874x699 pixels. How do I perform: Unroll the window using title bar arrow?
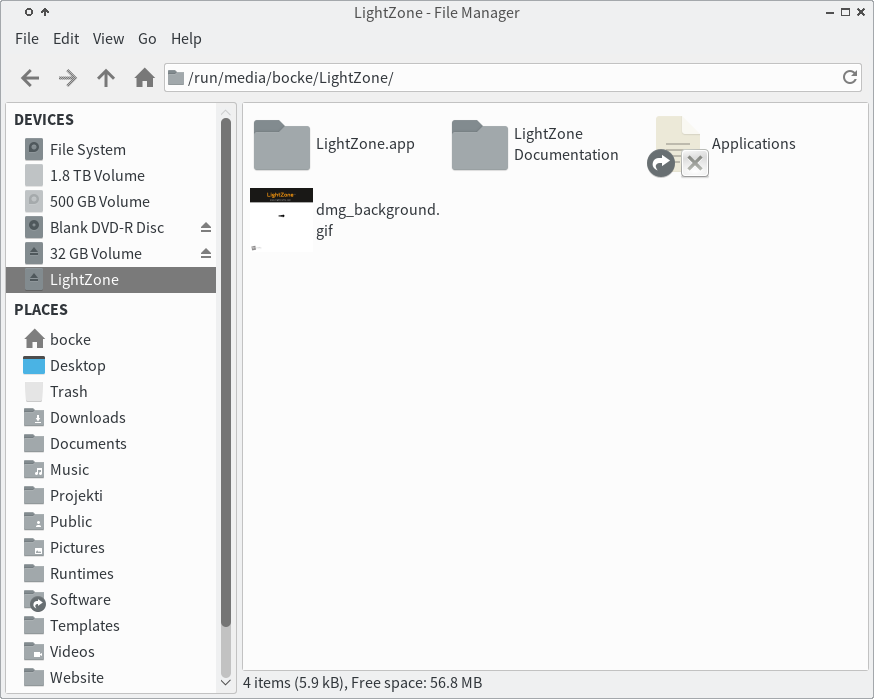(x=46, y=13)
